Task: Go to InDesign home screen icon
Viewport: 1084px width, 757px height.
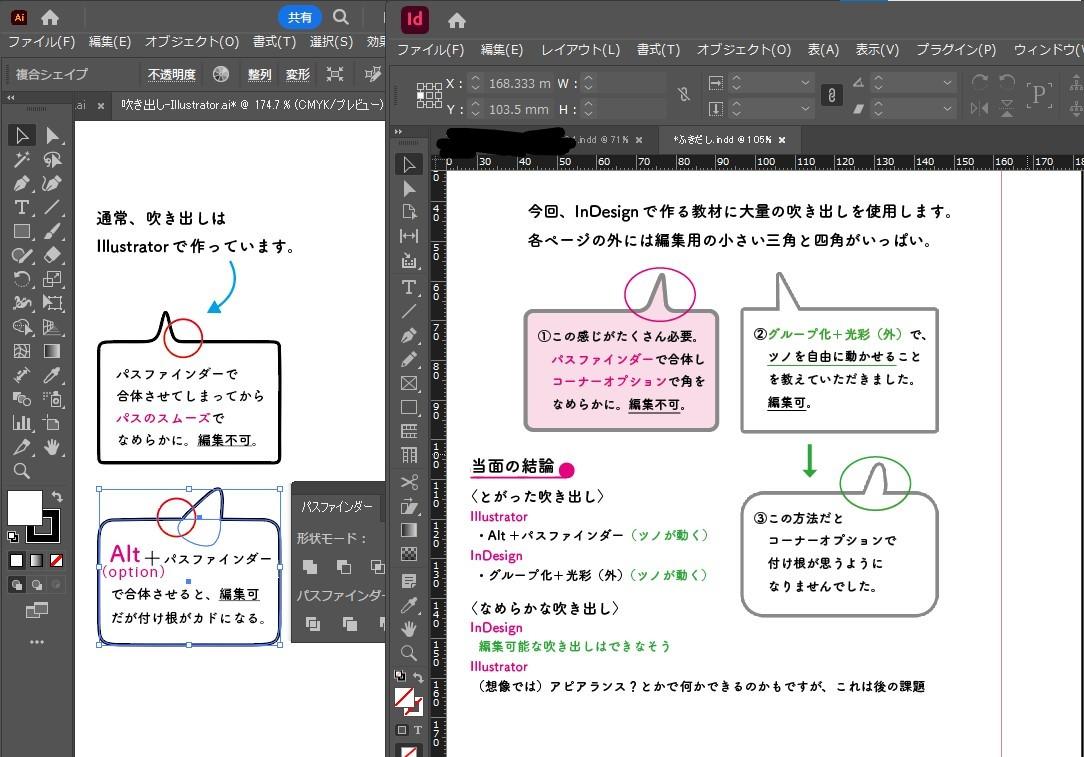Action: tap(456, 21)
